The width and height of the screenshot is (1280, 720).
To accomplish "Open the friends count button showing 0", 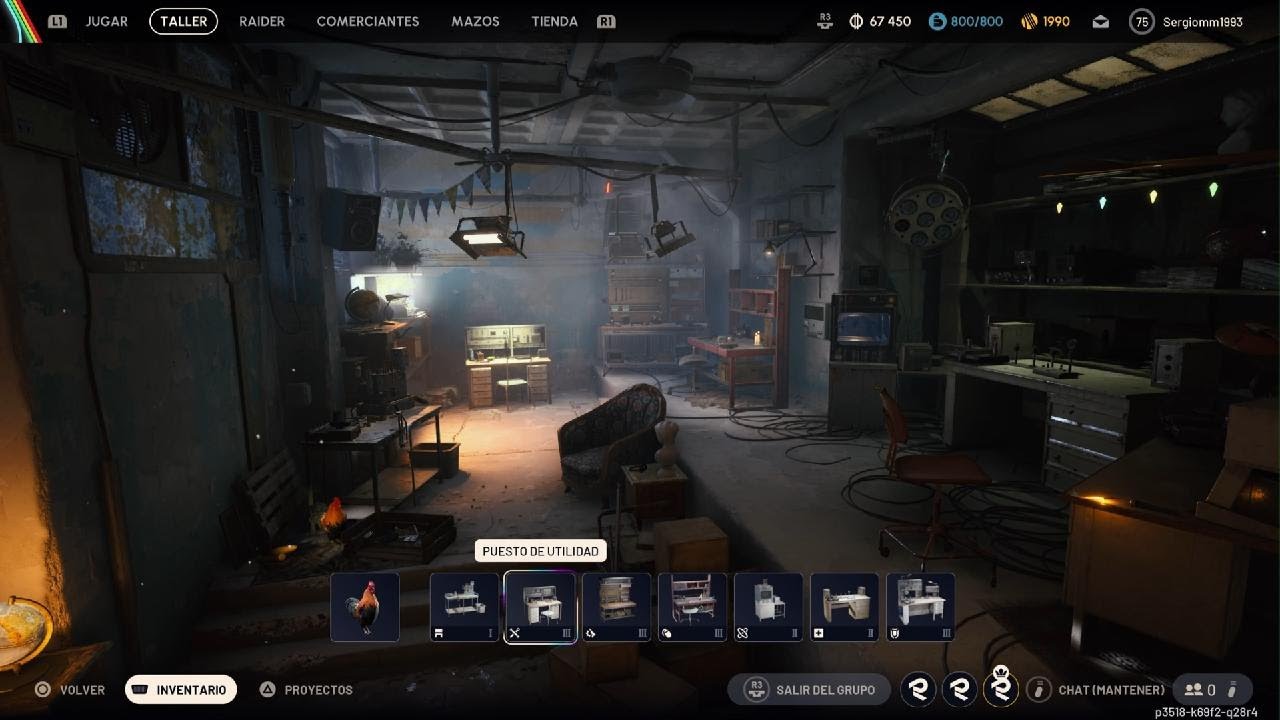I will [1212, 689].
